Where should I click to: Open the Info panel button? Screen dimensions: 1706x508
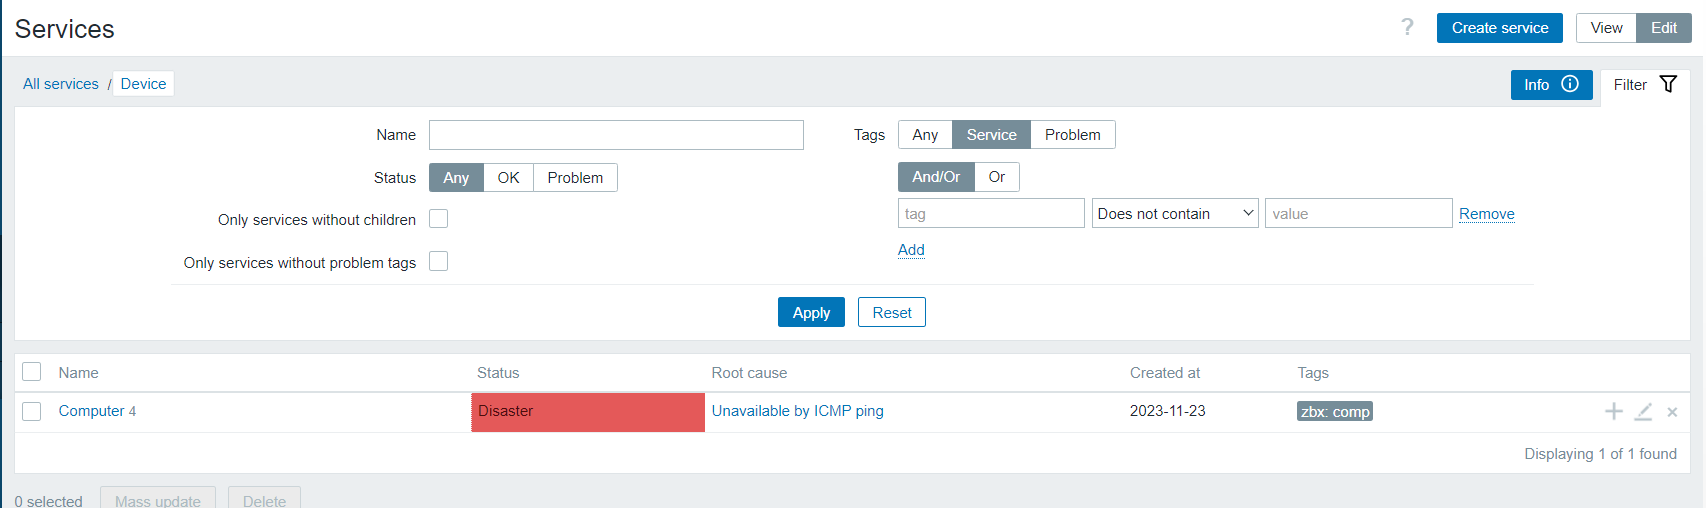point(1551,85)
